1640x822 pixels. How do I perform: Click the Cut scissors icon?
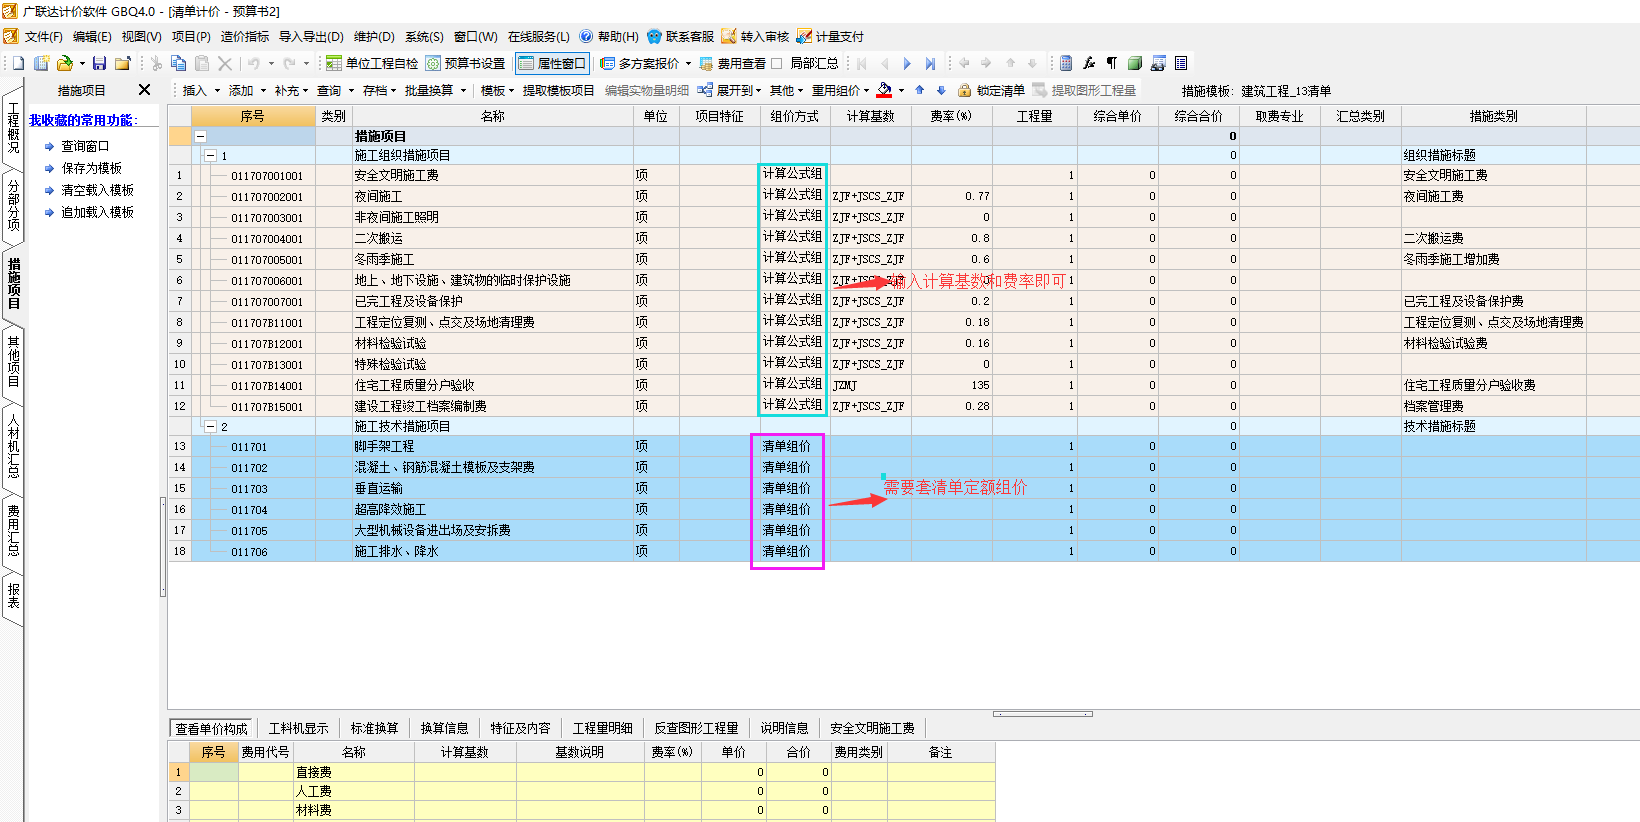click(x=156, y=63)
